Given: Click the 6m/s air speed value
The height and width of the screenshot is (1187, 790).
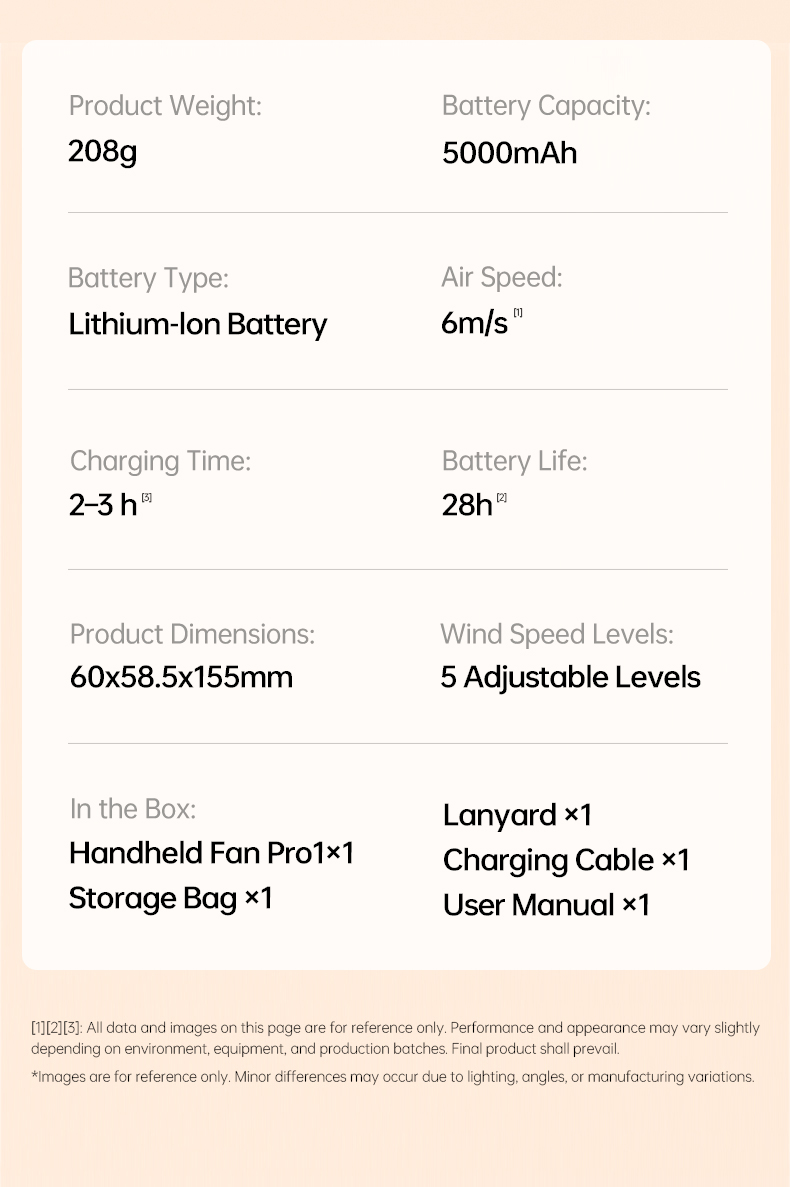Looking at the screenshot, I should point(474,323).
